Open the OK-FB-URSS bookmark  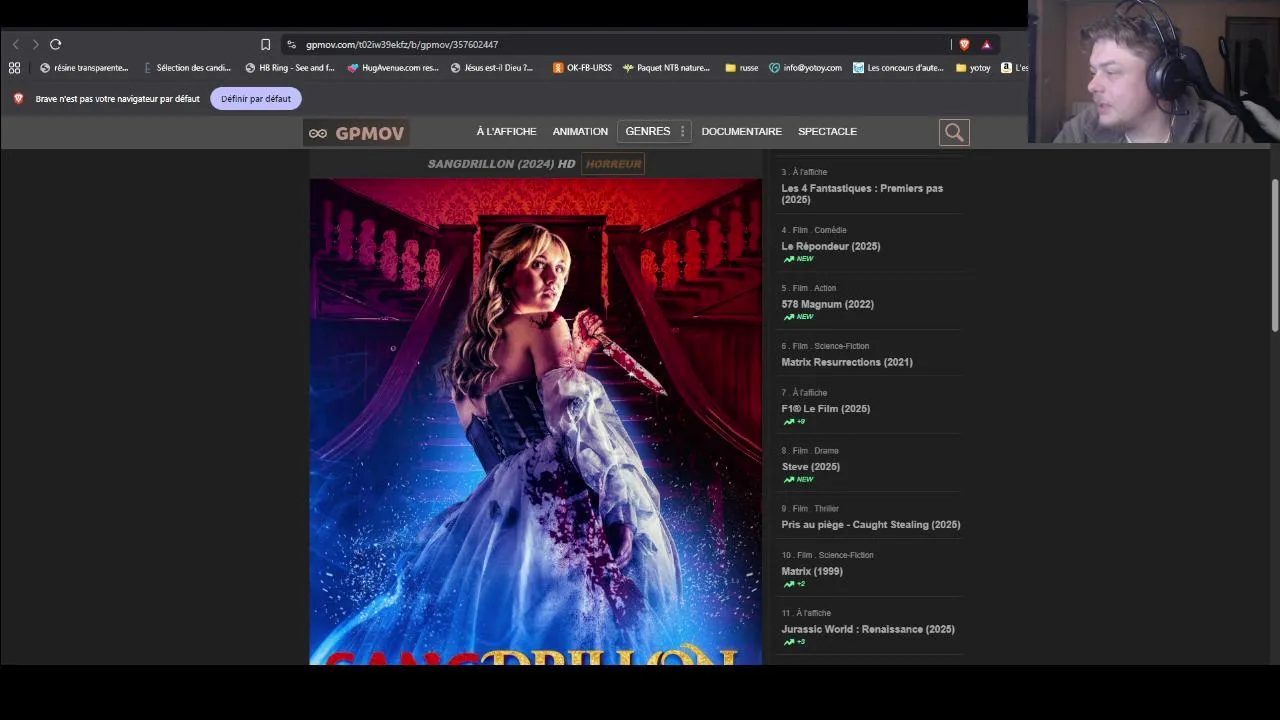[x=582, y=68]
